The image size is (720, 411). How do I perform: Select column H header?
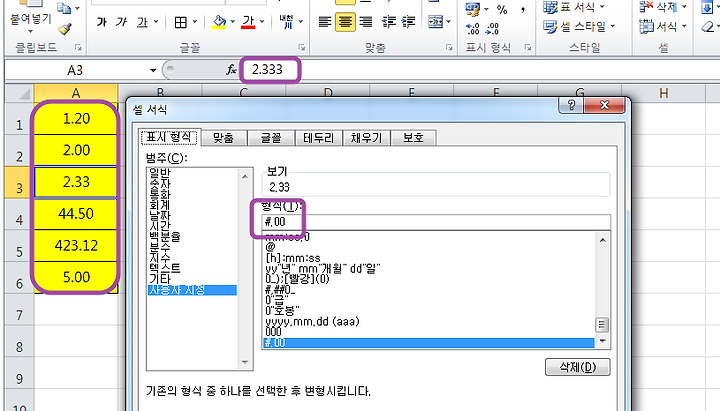[x=663, y=93]
